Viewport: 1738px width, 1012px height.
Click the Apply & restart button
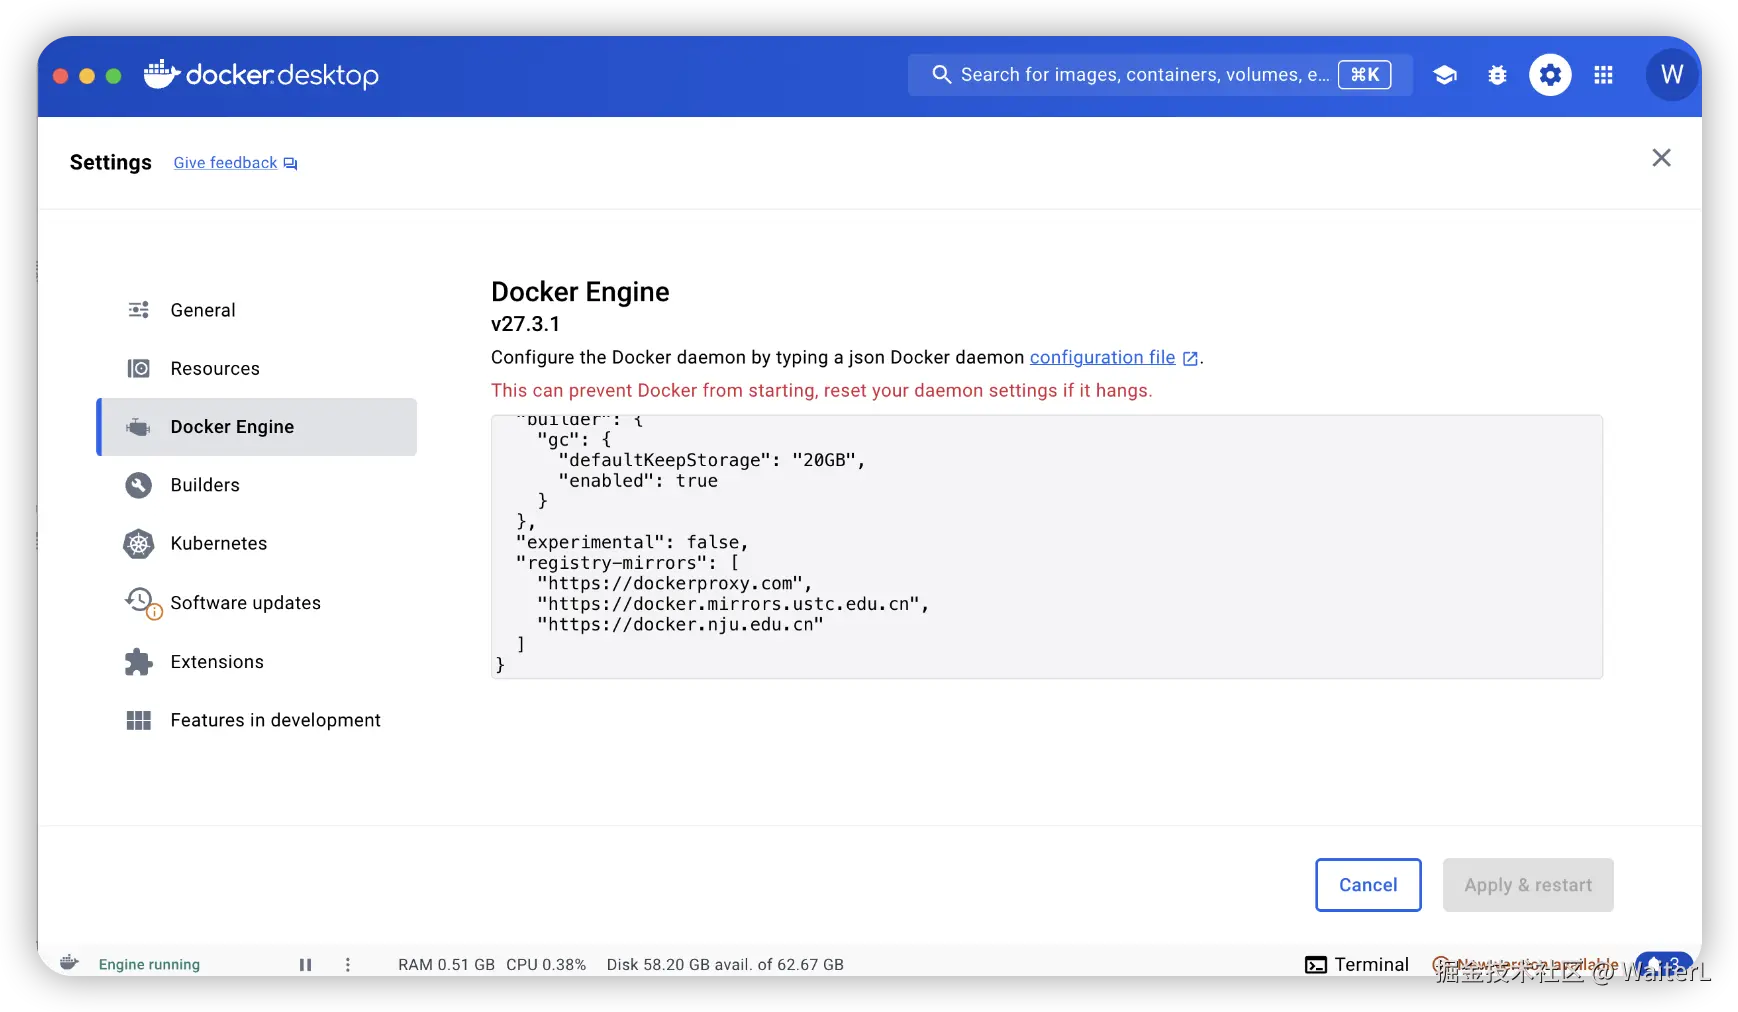pos(1528,885)
